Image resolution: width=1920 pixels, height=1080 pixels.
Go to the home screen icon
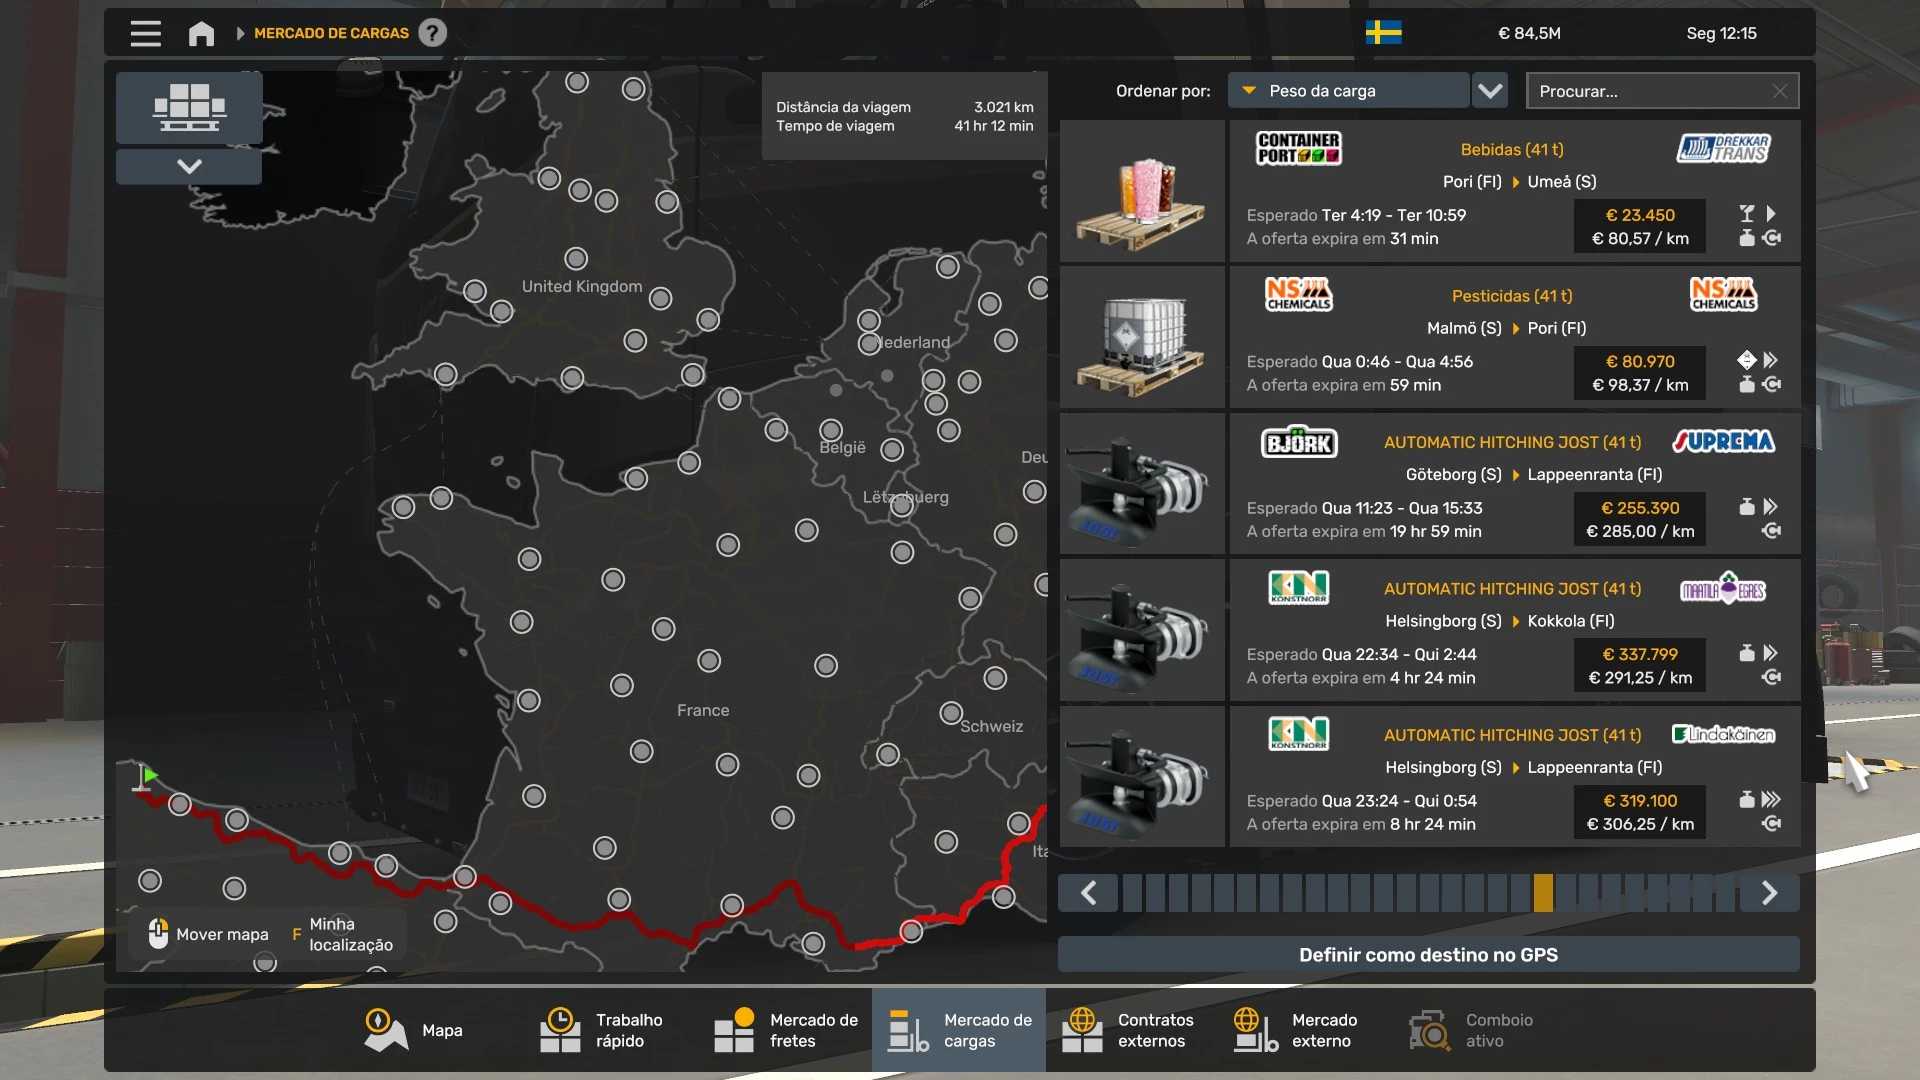pyautogui.click(x=201, y=34)
